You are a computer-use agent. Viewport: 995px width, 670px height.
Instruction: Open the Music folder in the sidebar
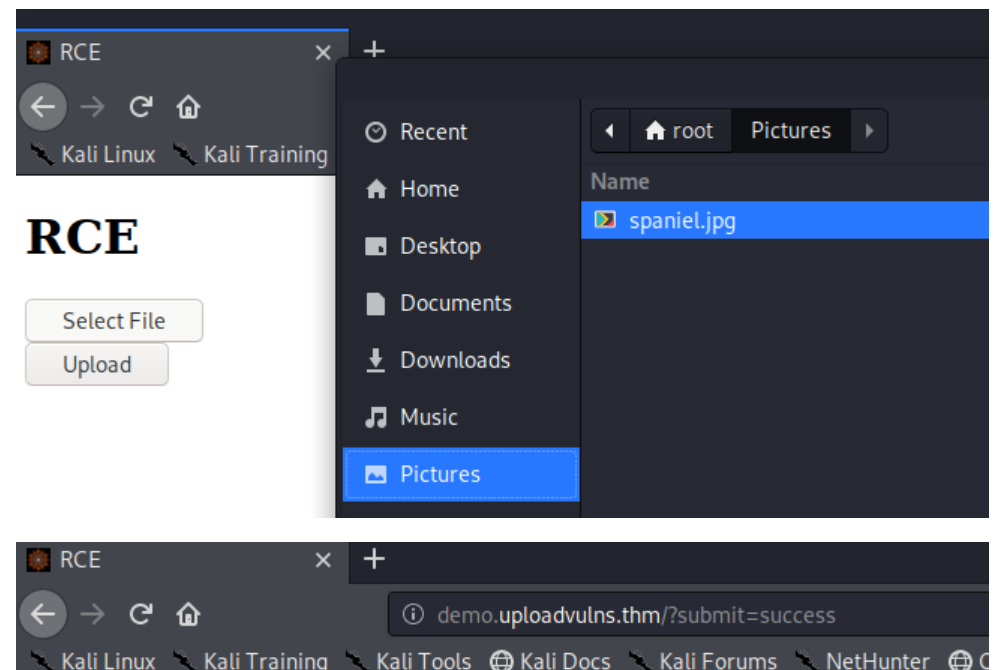[428, 417]
